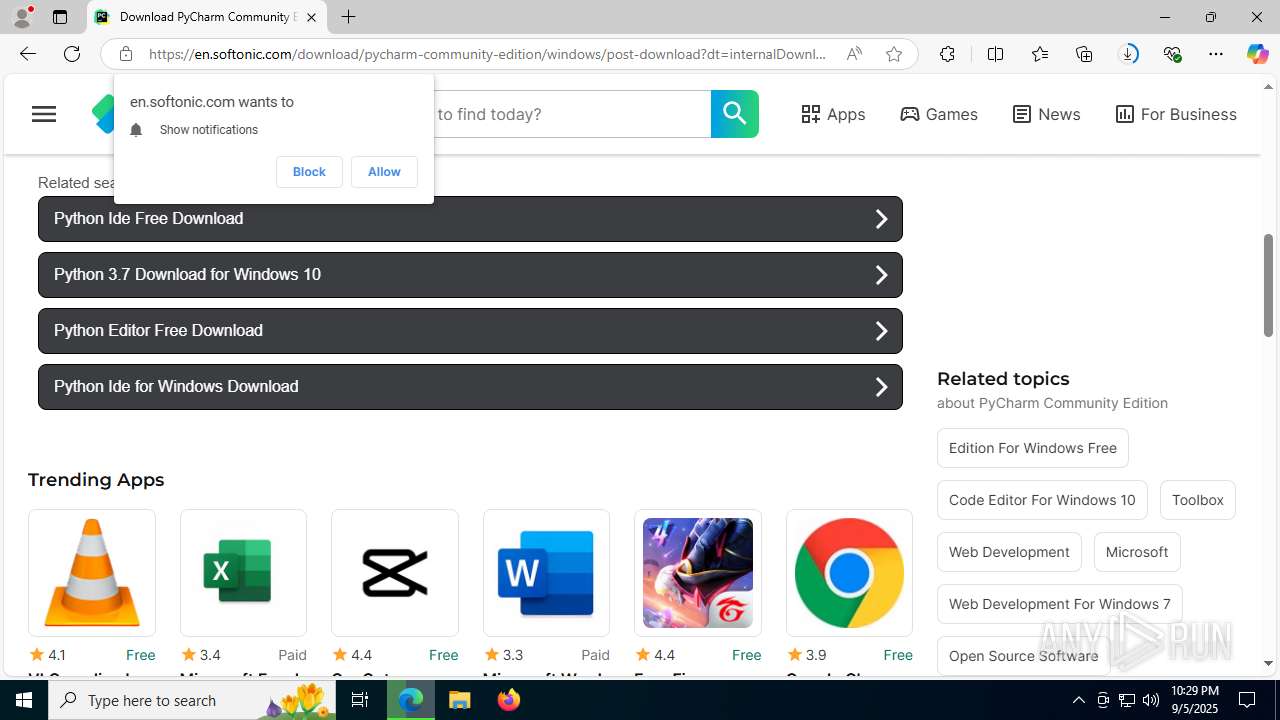
Task: Open Edge Settings and more menu
Action: coord(1216,54)
